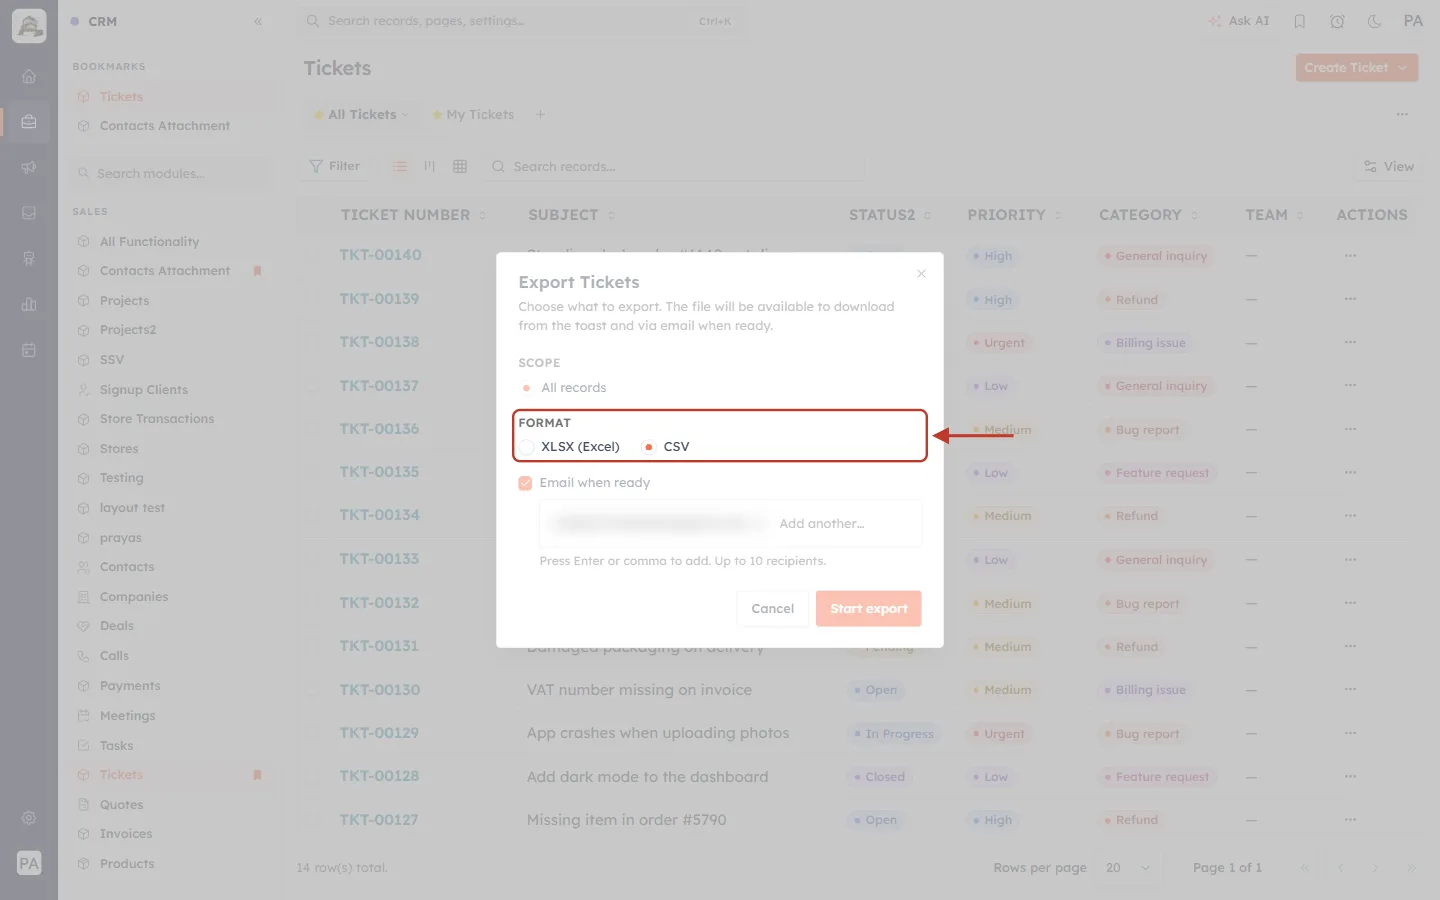This screenshot has height=900, width=1440.
Task: Switch to the My Tickets tab
Action: 472,115
